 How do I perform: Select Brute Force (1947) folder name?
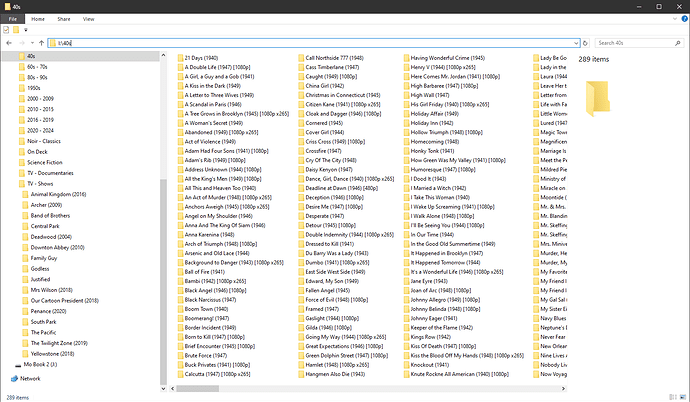(206, 355)
